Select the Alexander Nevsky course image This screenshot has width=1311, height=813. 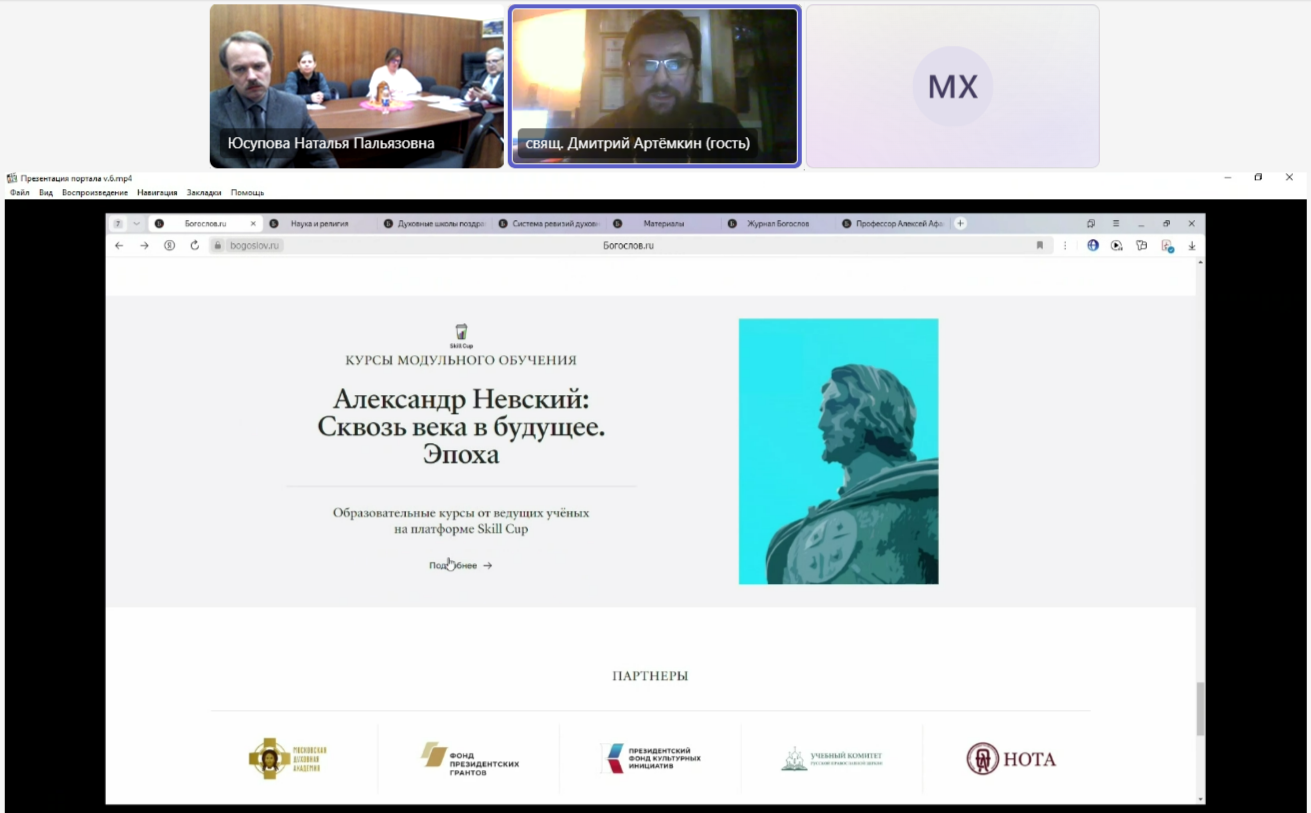pyautogui.click(x=838, y=451)
